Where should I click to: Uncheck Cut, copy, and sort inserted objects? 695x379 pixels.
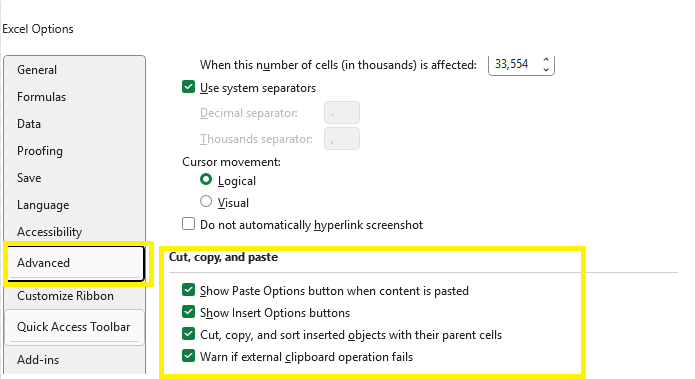click(188, 334)
